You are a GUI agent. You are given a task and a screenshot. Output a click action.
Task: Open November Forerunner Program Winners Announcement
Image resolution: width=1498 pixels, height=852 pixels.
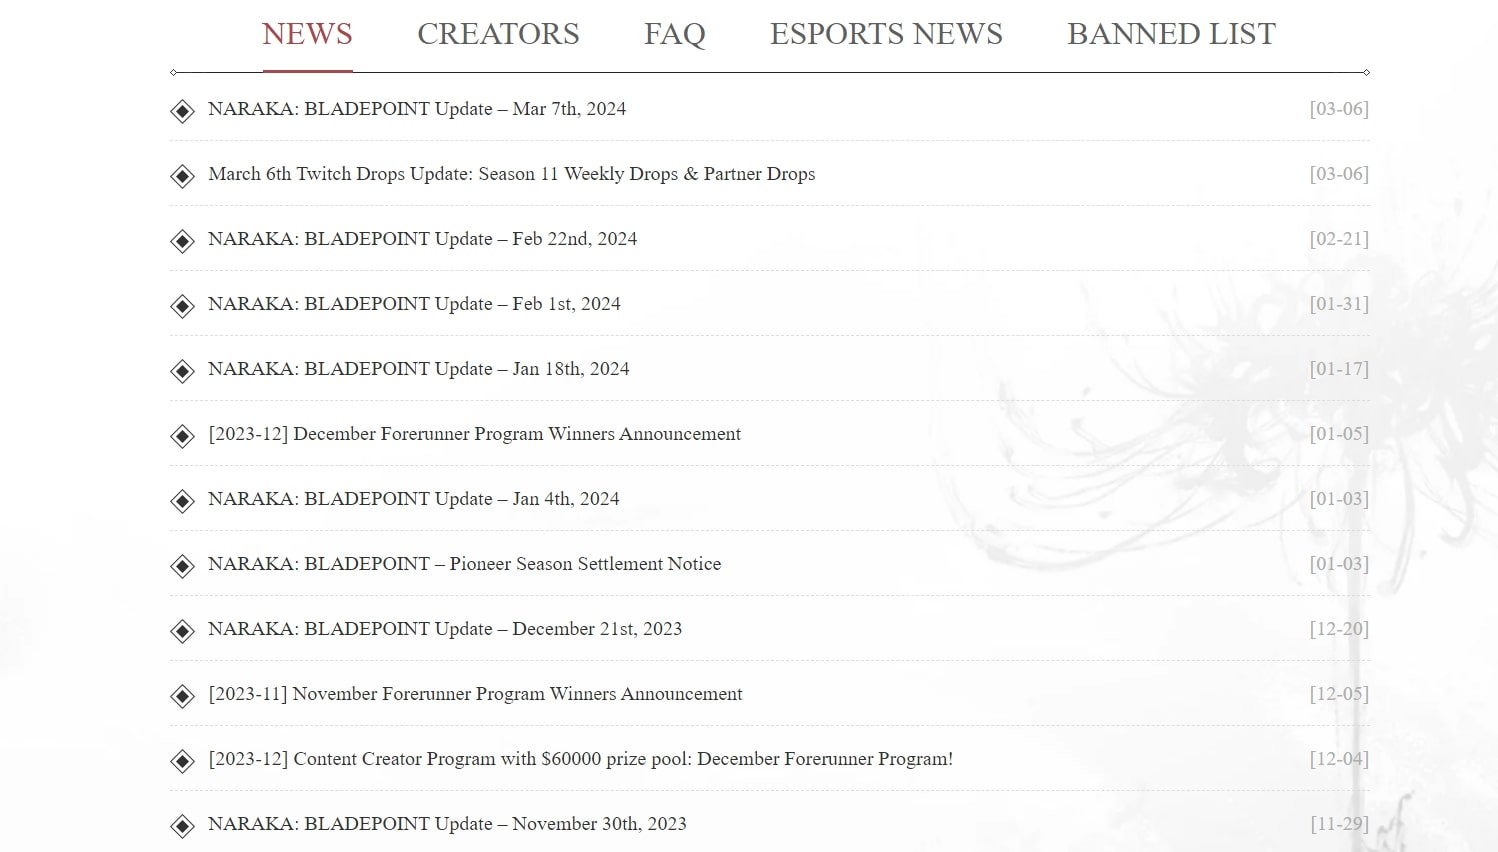pos(475,694)
